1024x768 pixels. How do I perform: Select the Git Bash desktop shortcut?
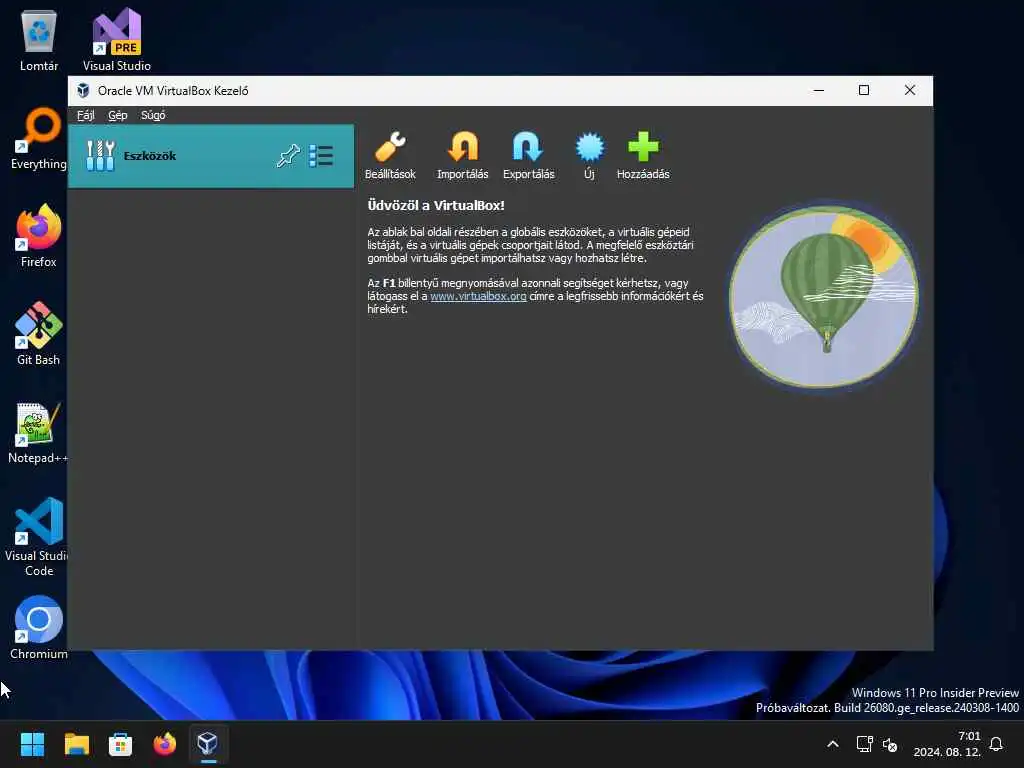39,334
